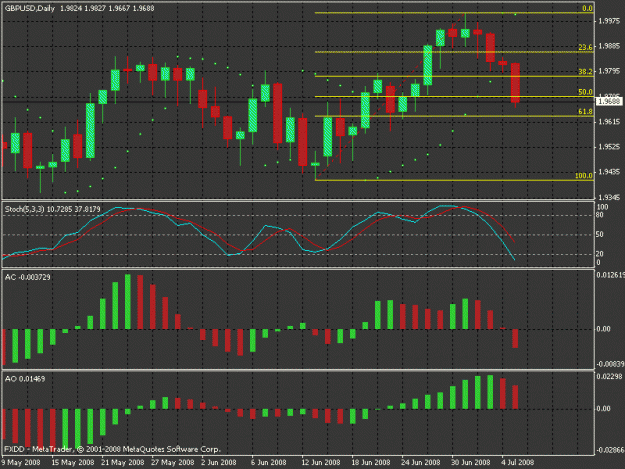This screenshot has width=625, height=469.
Task: Click the last red candlestick near 50.0 level
Action: [x=515, y=83]
